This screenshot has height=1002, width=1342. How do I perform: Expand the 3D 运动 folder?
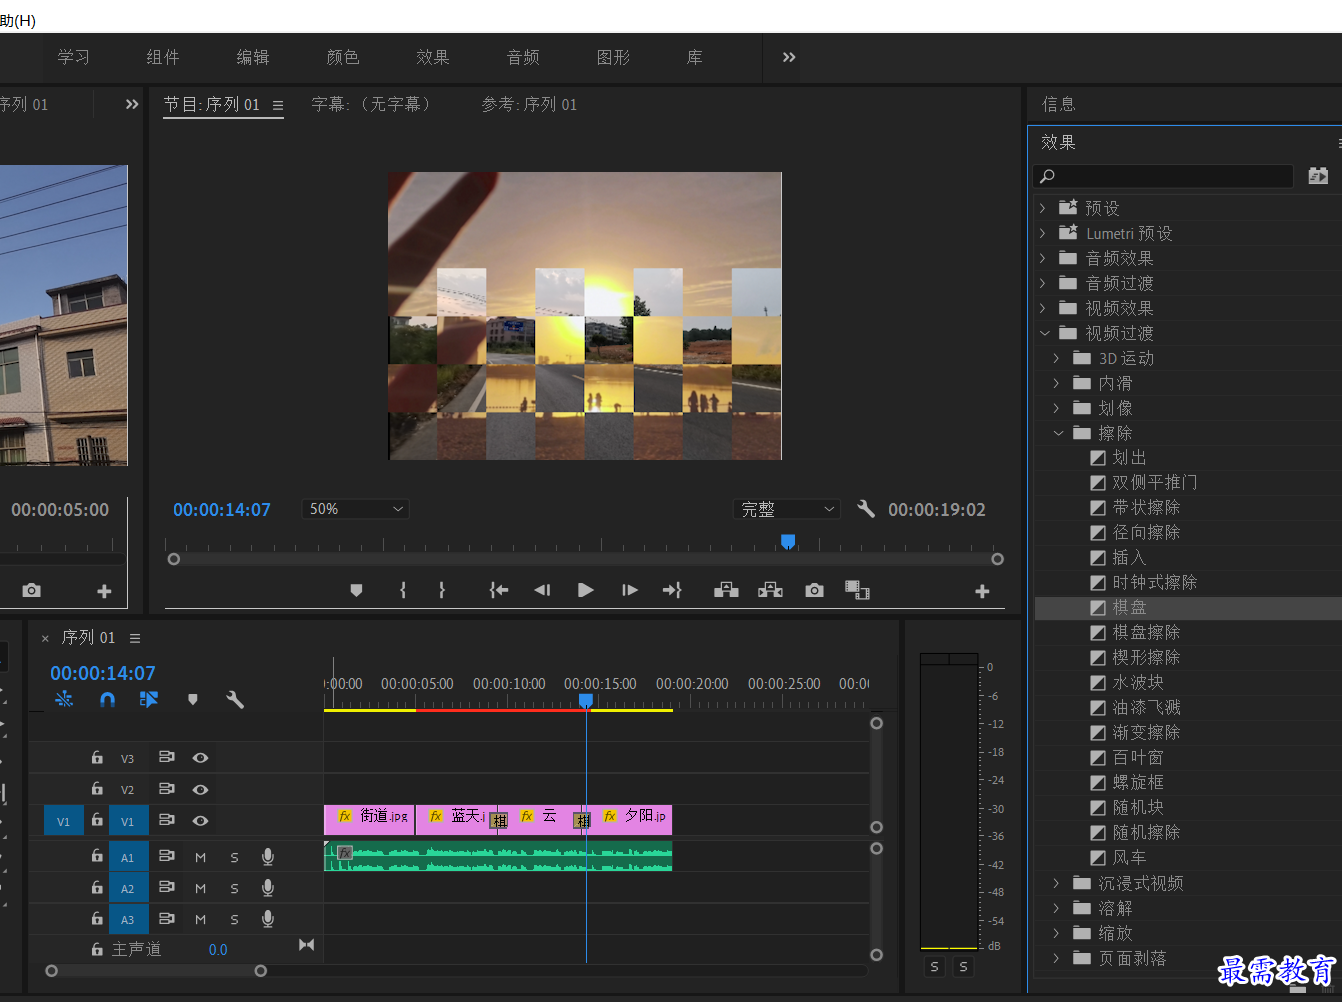[x=1057, y=358]
